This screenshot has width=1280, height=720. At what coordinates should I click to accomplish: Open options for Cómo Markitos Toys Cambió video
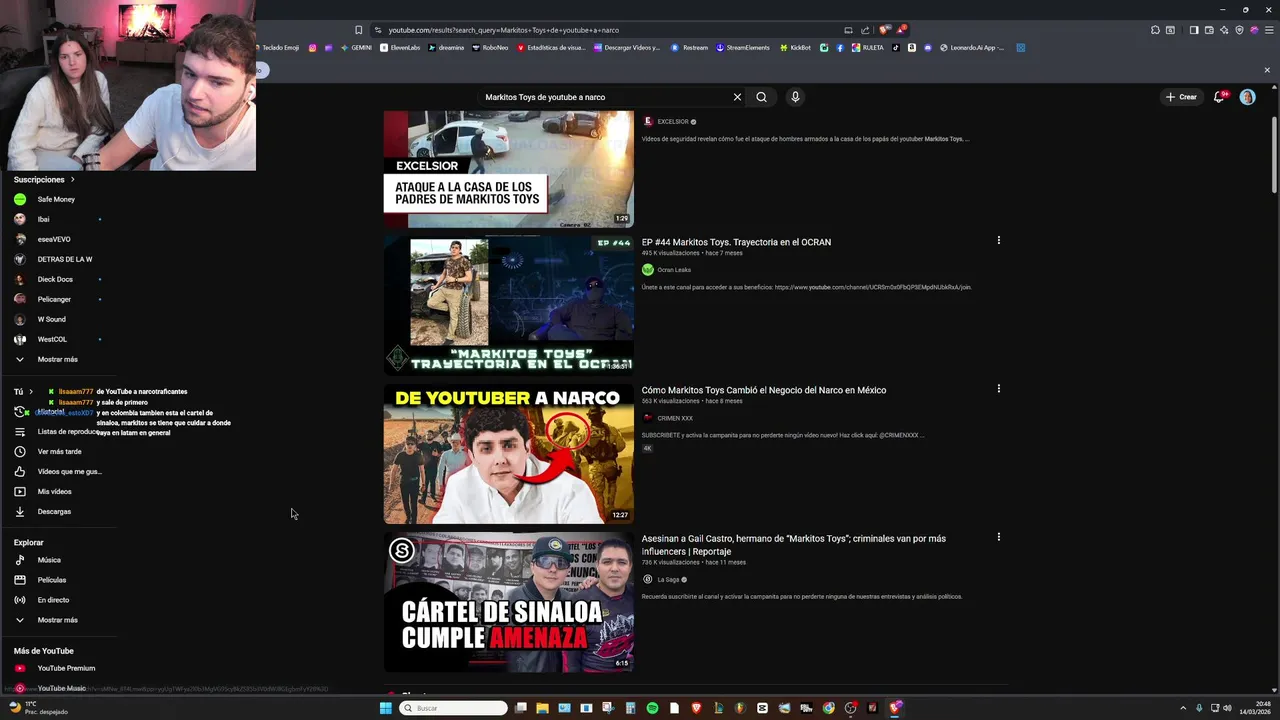998,388
